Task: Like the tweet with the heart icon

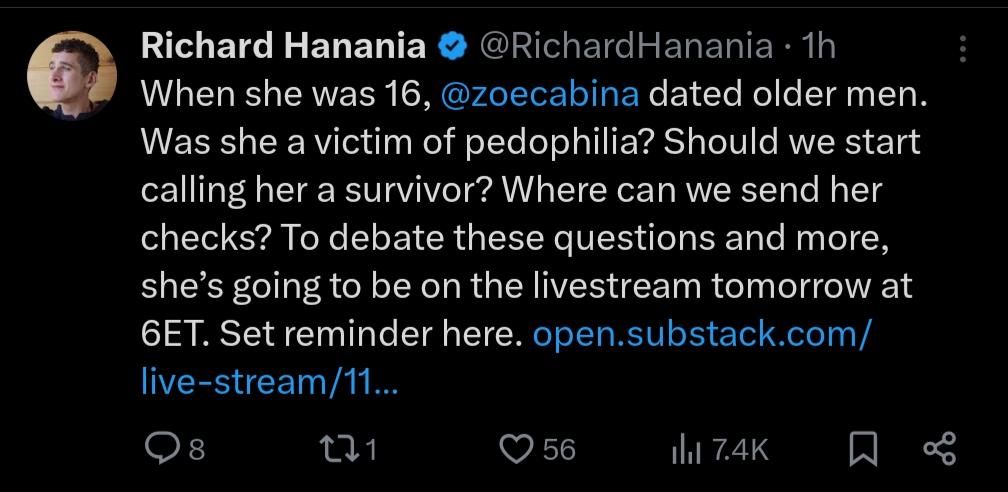Action: pyautogui.click(x=515, y=449)
